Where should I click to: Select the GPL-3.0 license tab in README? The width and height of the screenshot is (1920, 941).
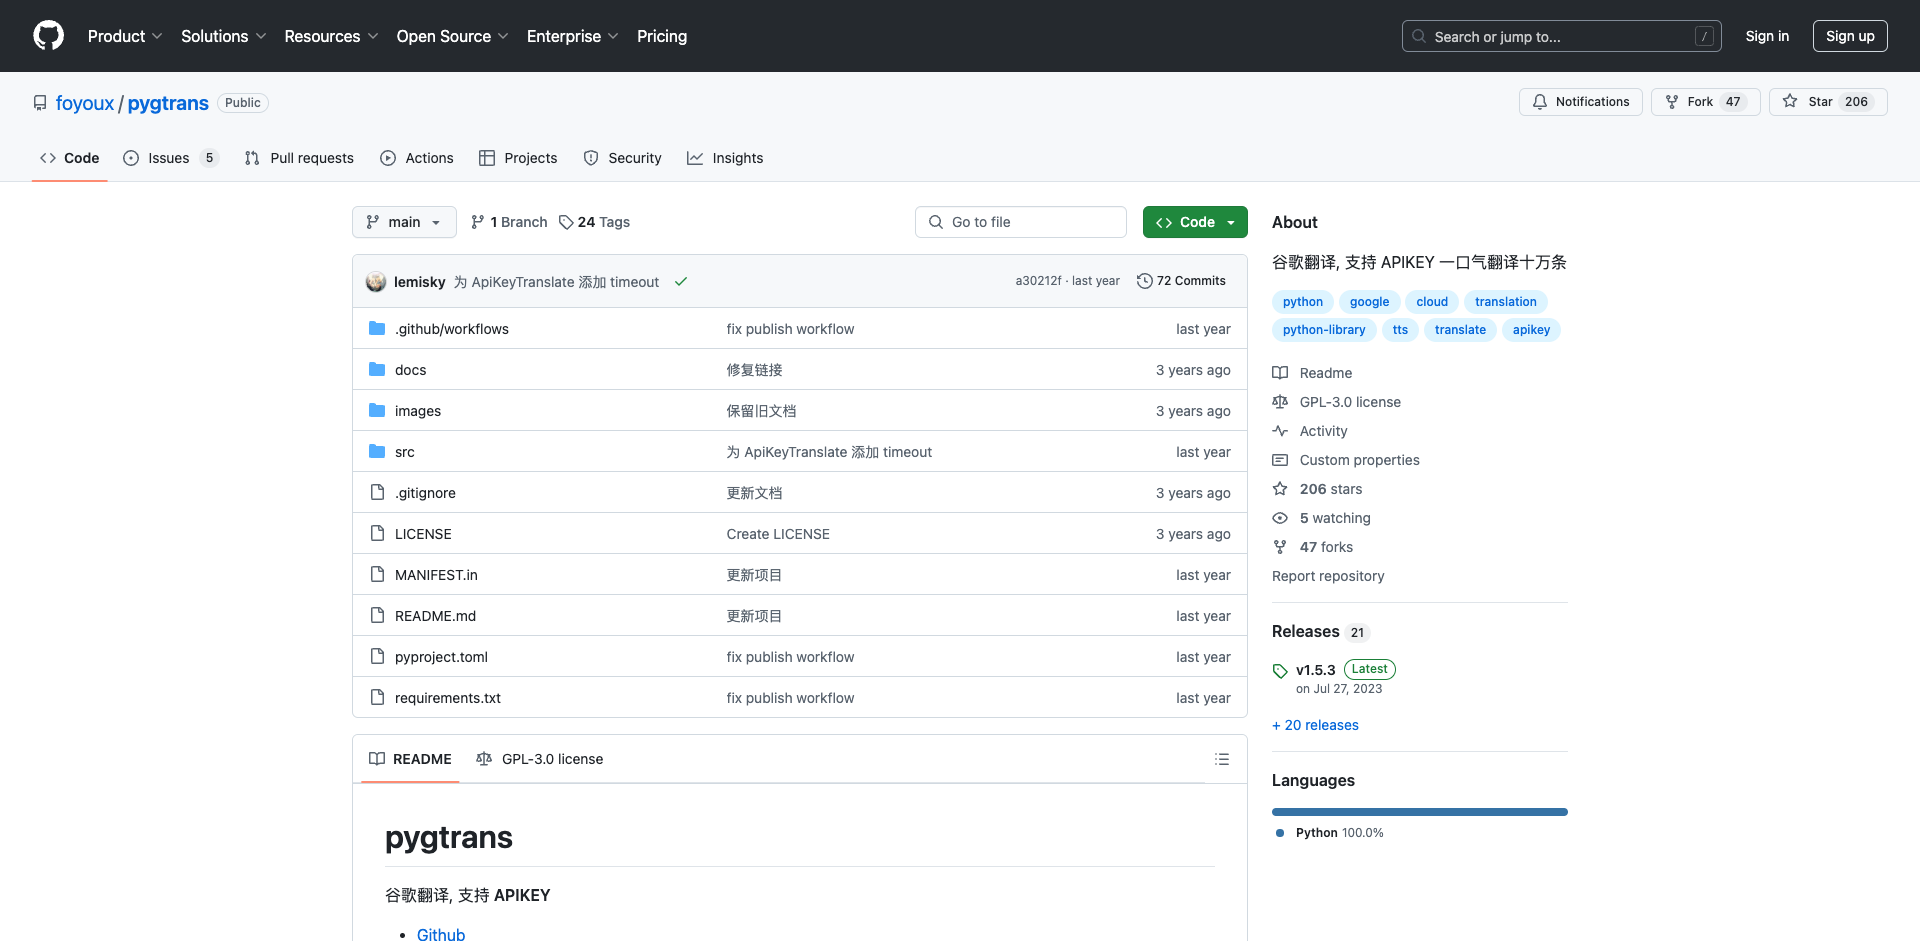pyautogui.click(x=540, y=759)
